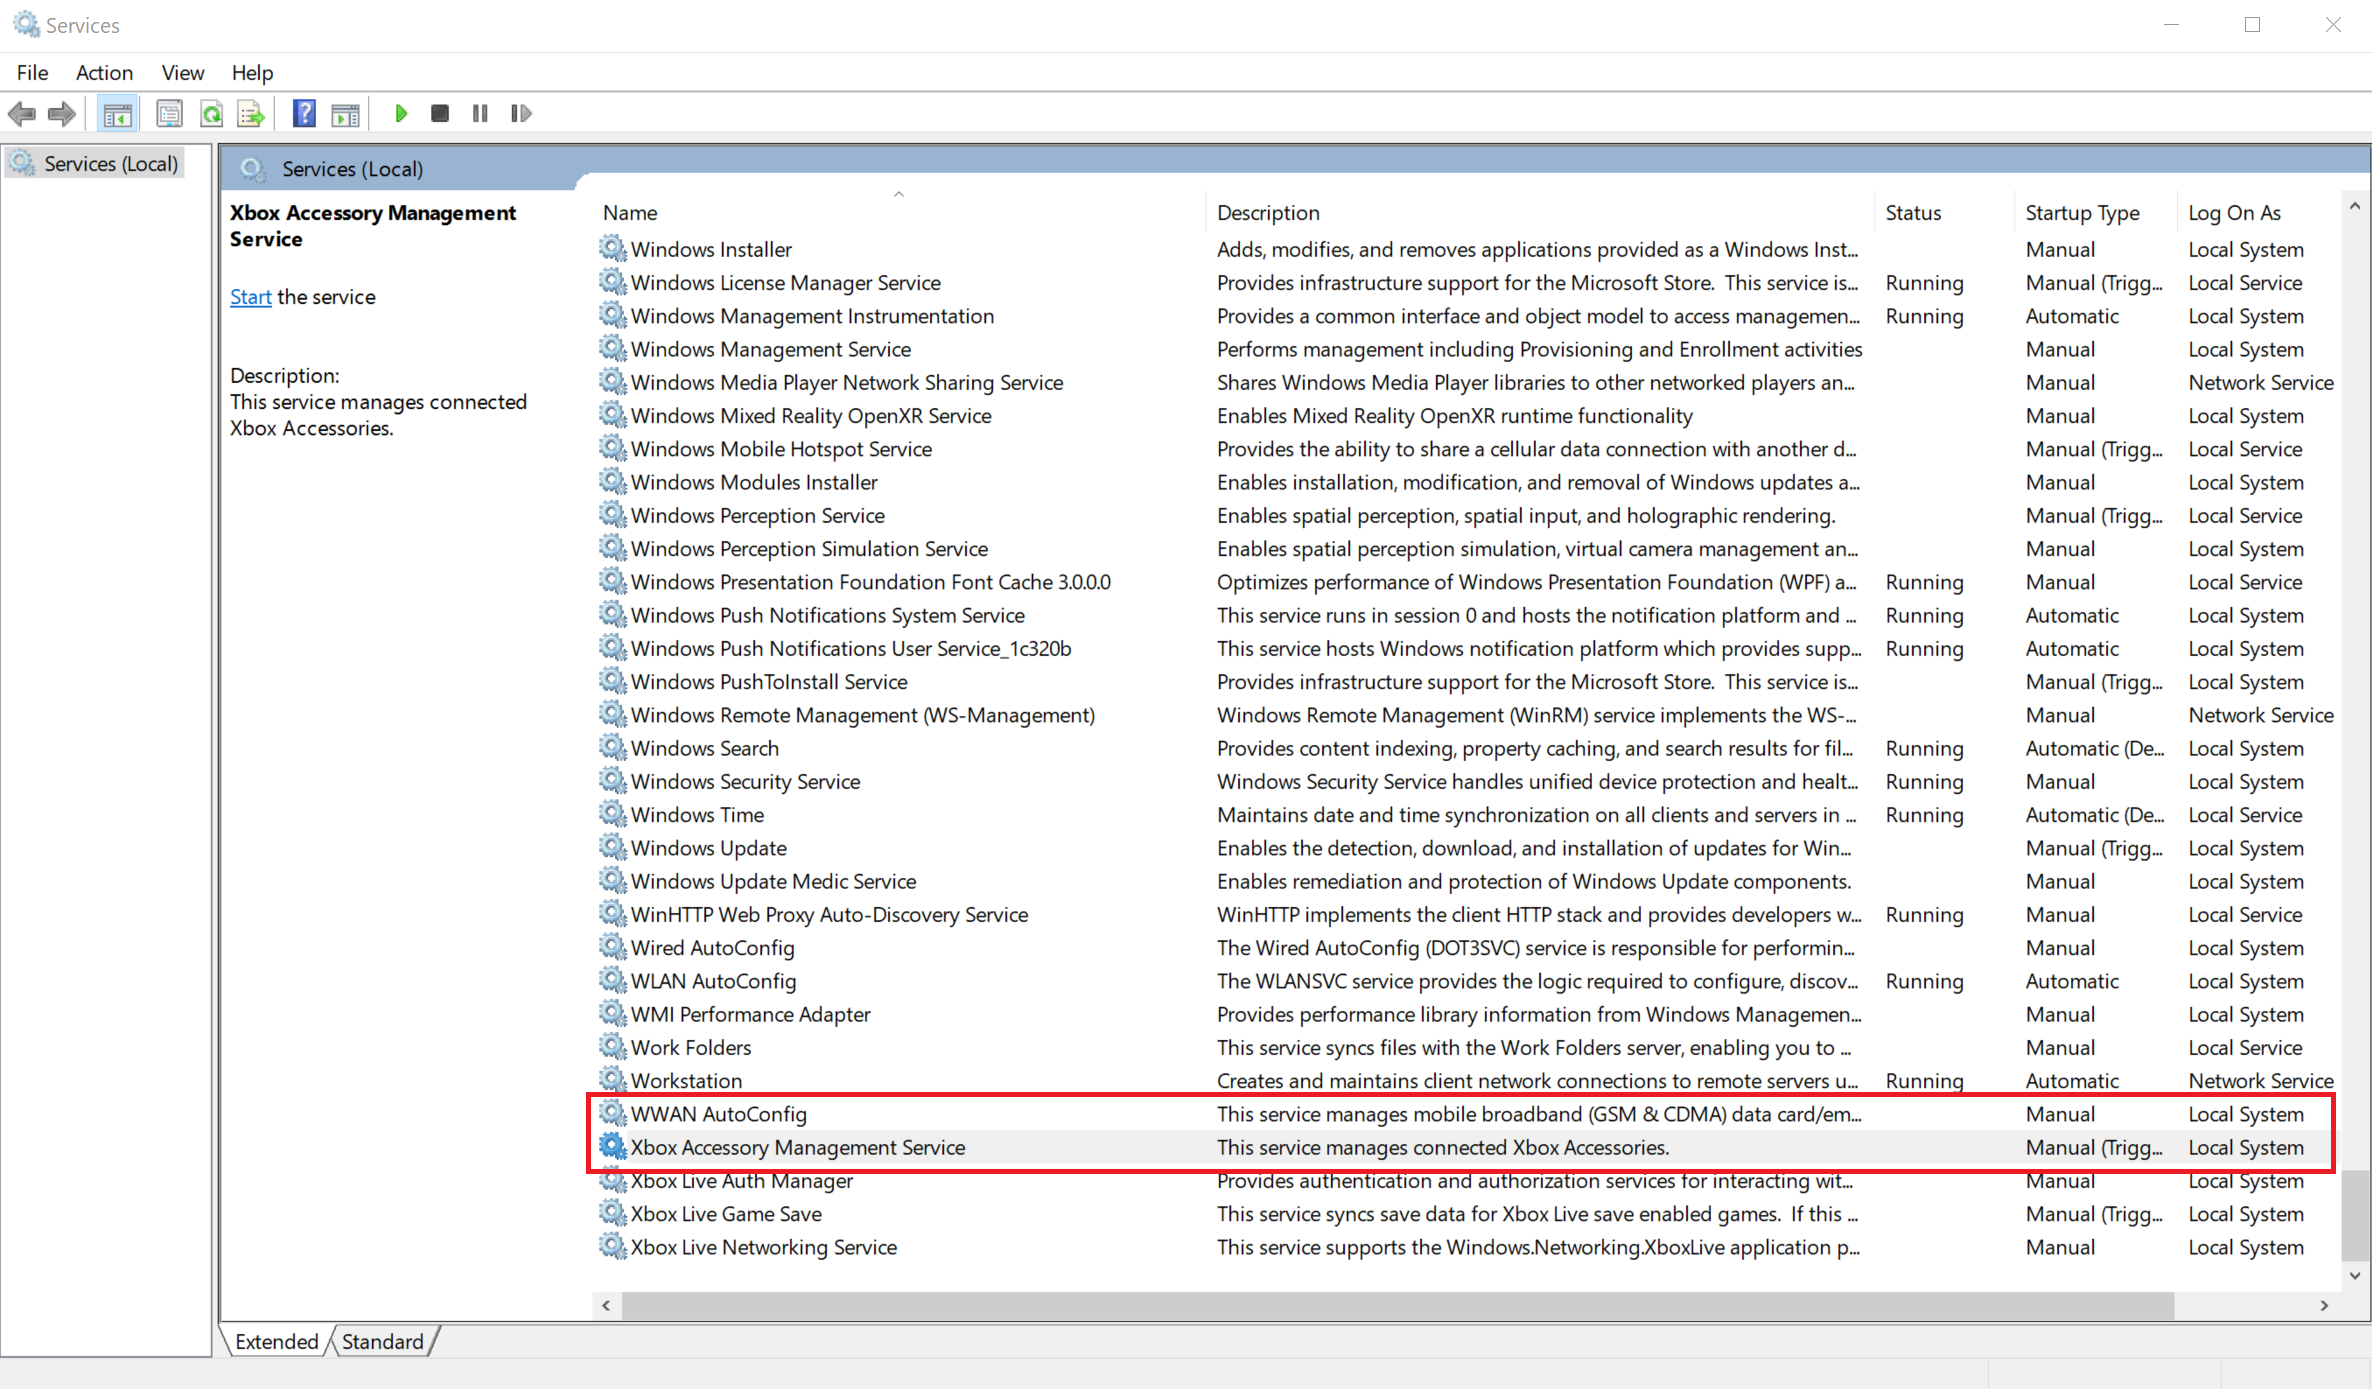The width and height of the screenshot is (2372, 1389).
Task: Click the Start the service link
Action: click(250, 297)
